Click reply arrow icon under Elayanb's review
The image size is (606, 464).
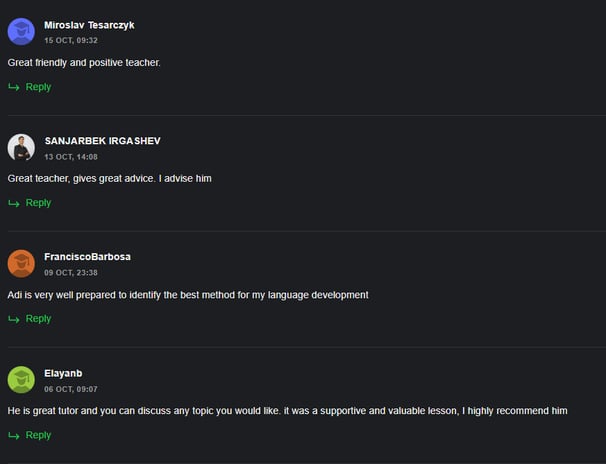pyautogui.click(x=14, y=435)
